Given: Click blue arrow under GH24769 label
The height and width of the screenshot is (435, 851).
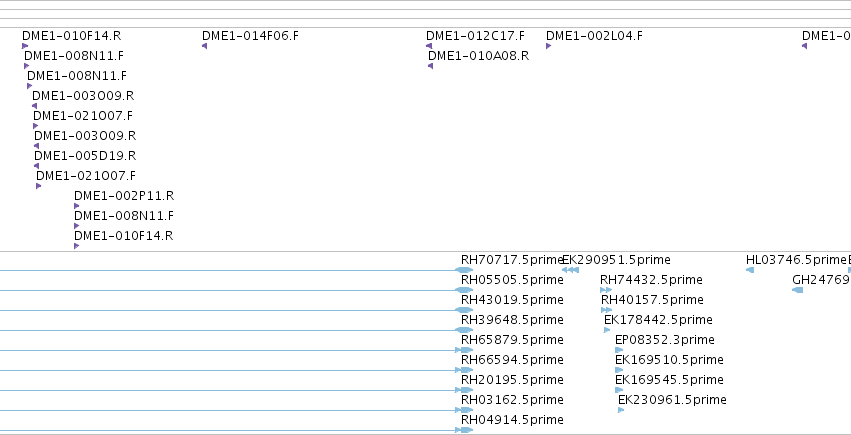Looking at the screenshot, I should [797, 290].
